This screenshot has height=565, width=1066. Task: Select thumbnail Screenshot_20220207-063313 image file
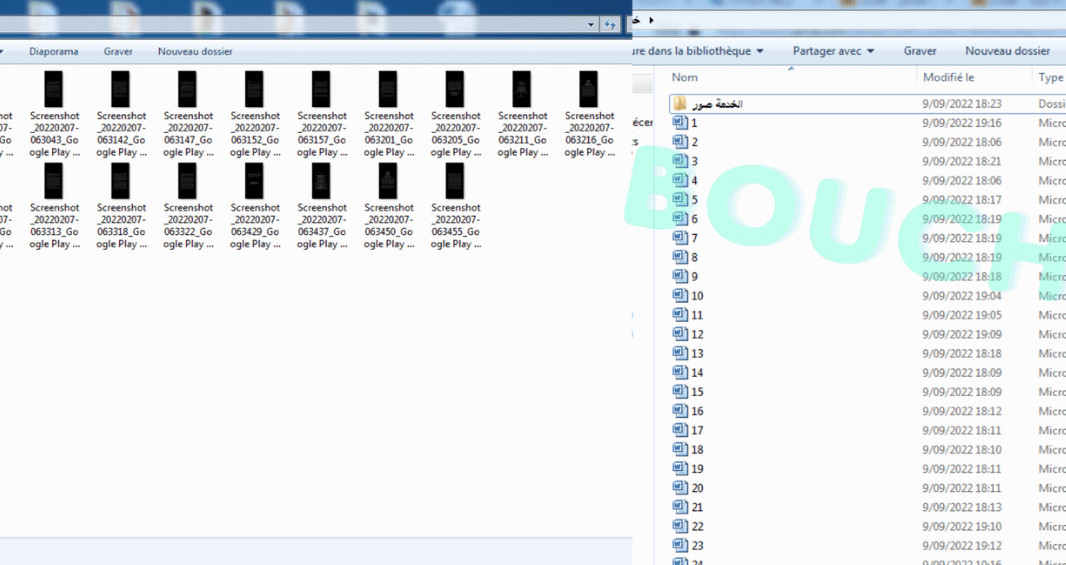tap(54, 181)
